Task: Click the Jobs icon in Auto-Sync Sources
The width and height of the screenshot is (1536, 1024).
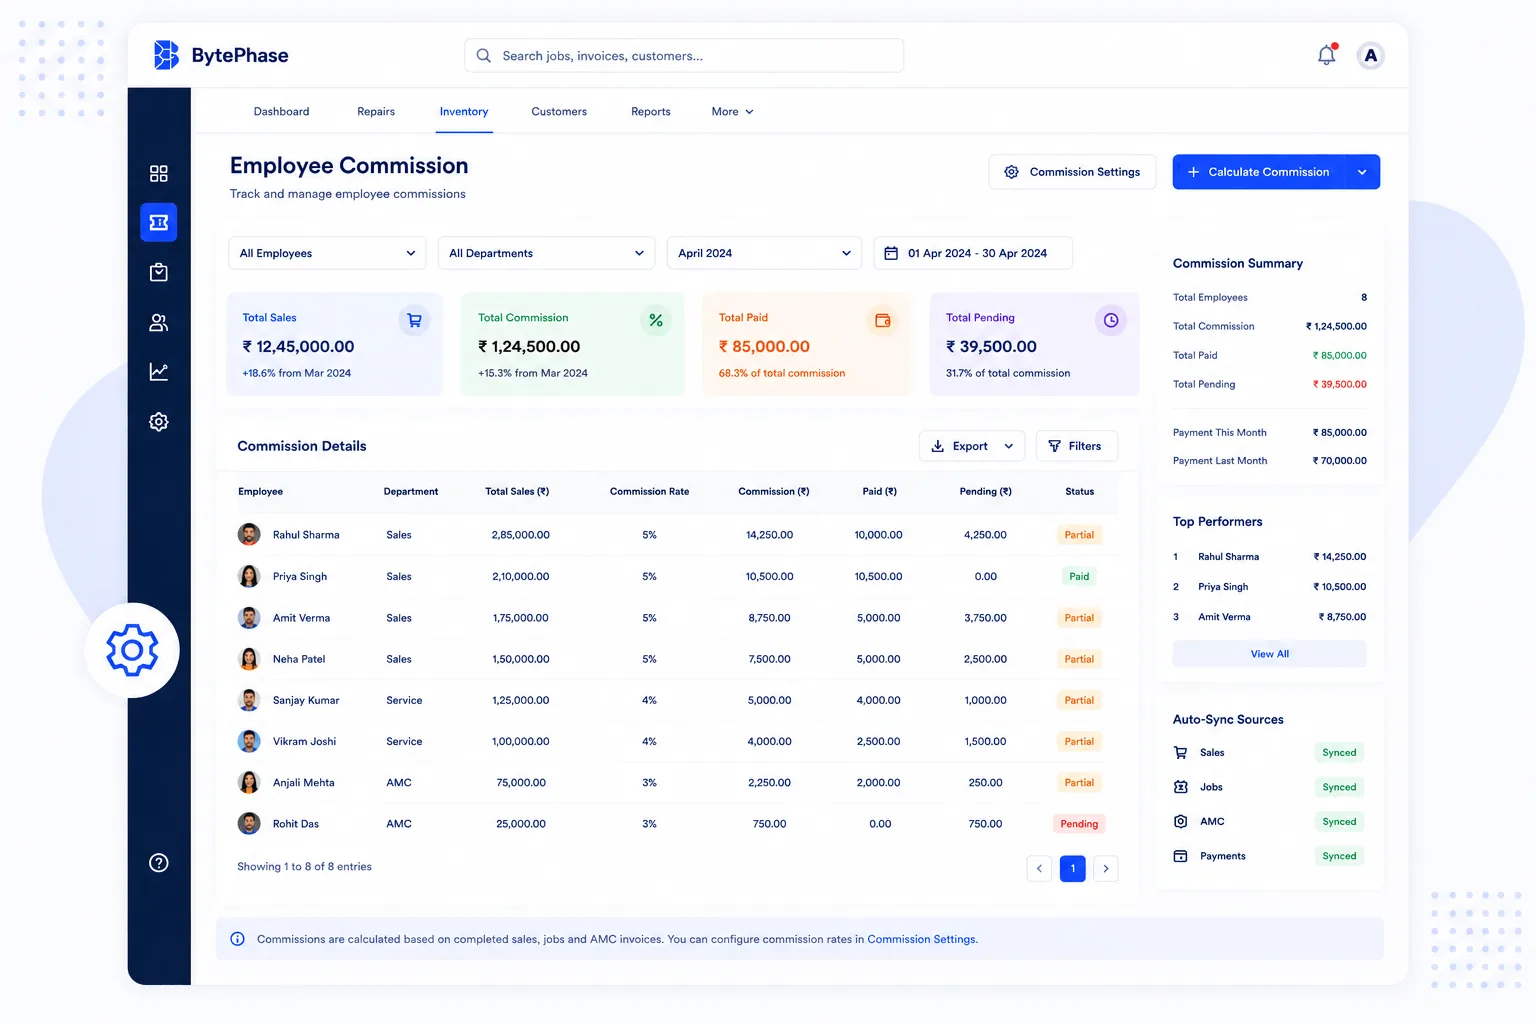Action: (1180, 787)
